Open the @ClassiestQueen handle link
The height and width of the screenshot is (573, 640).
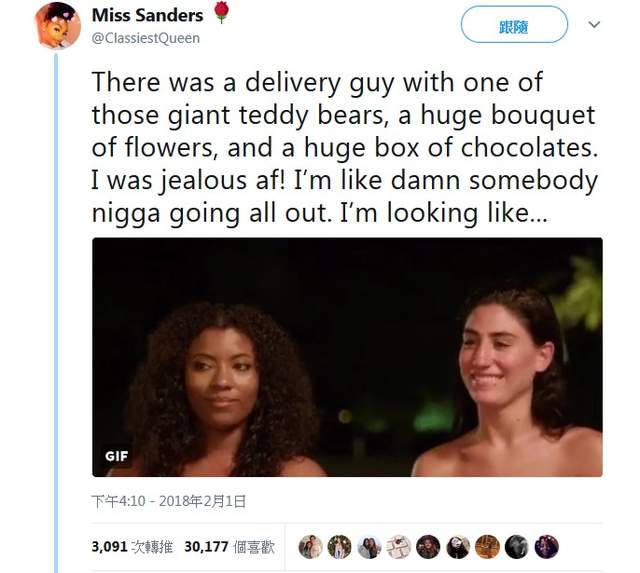click(145, 38)
